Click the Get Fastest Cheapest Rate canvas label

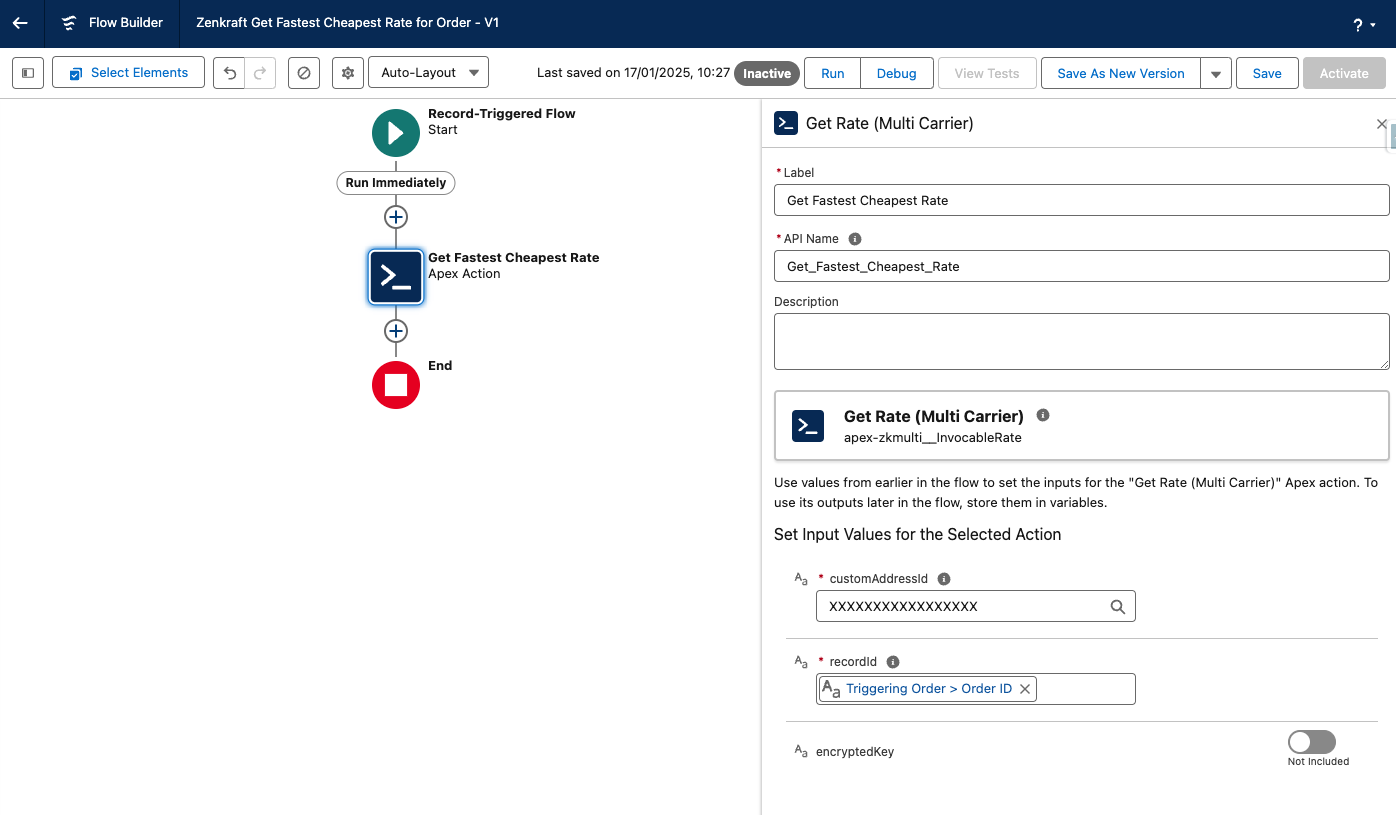point(514,257)
